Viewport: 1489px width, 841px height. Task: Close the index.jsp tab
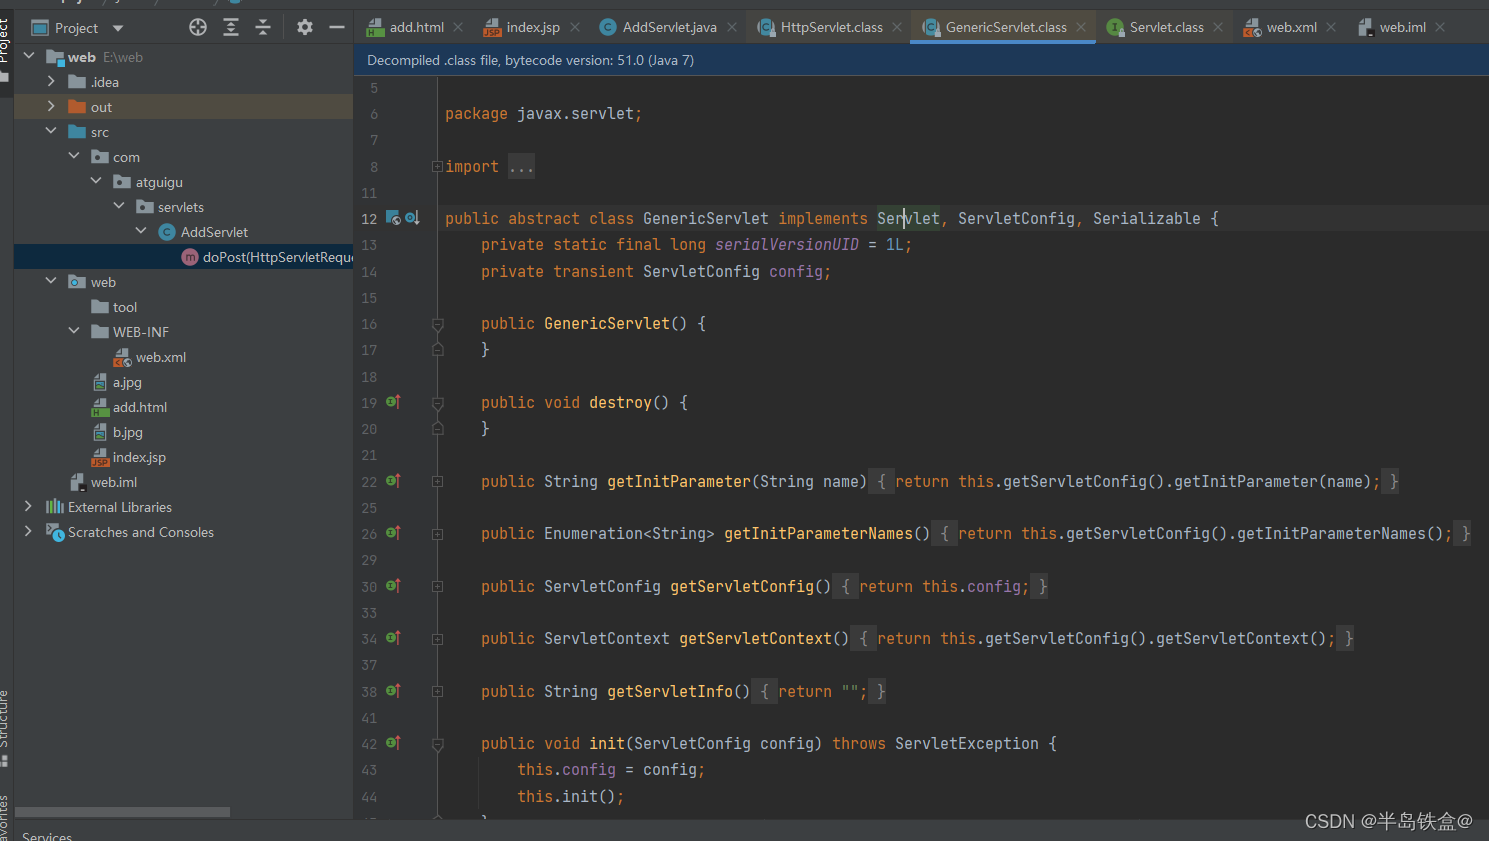575,27
